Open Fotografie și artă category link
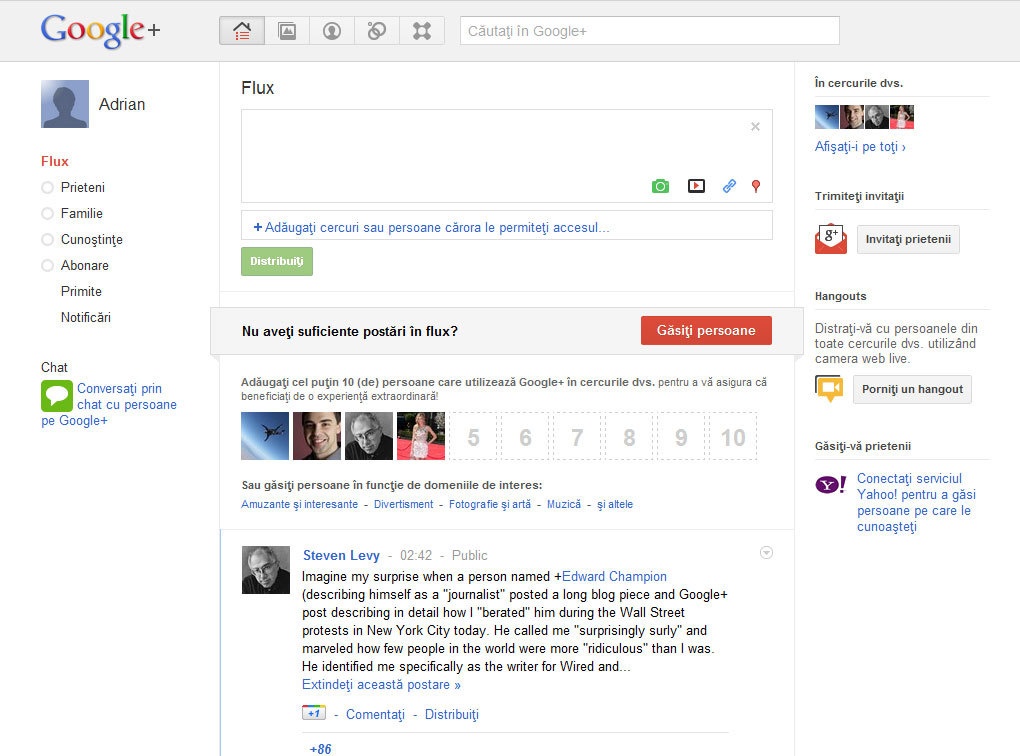Viewport: 1020px width, 756px height. tap(490, 504)
